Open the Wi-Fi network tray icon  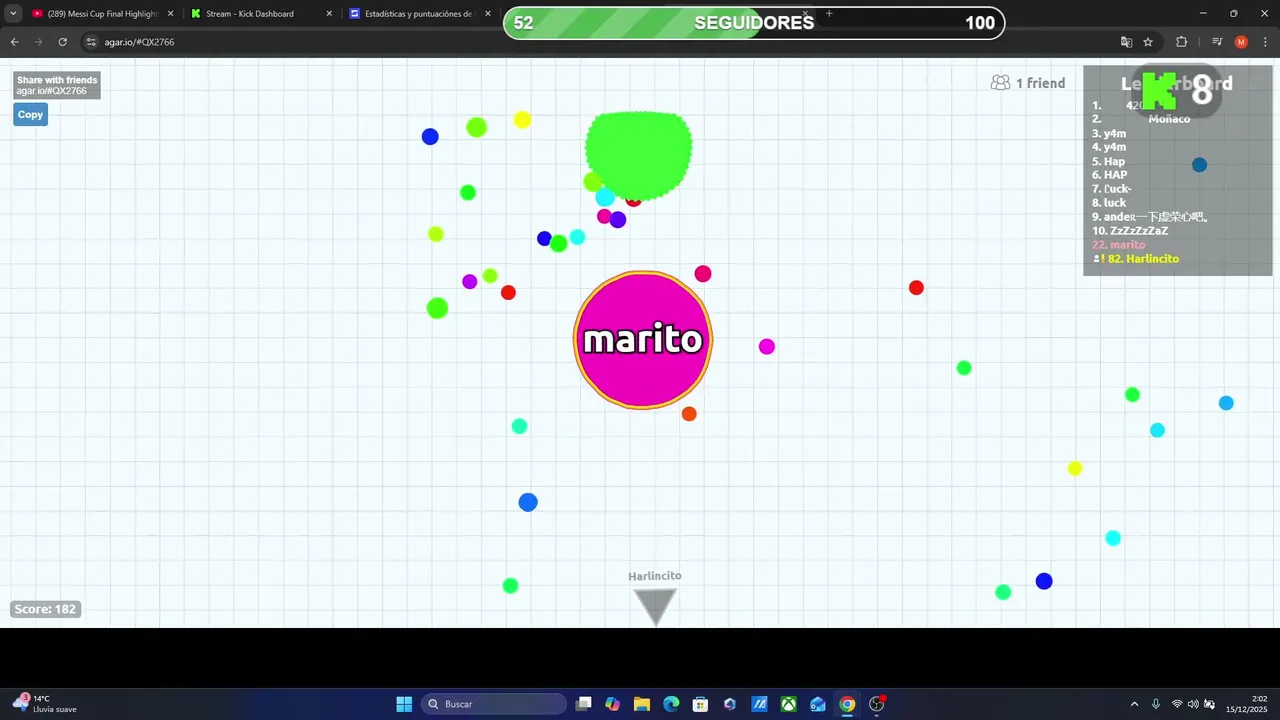point(1177,704)
